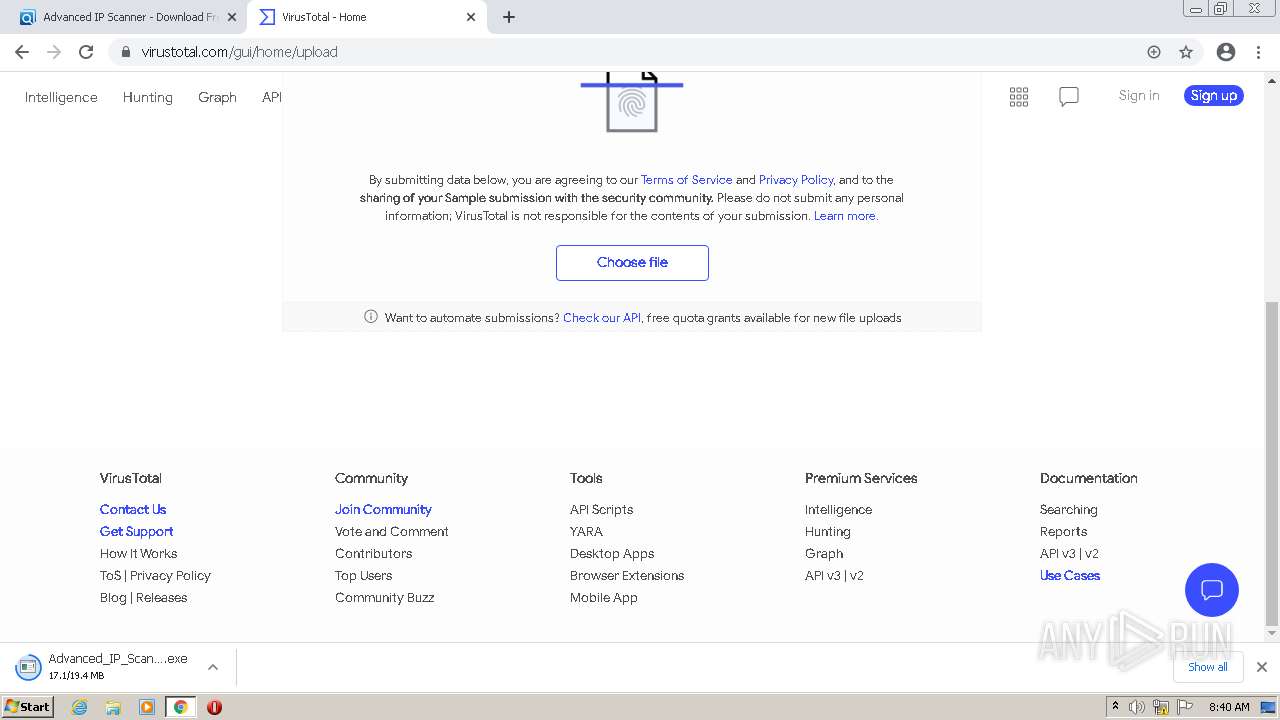Open a new browser tab
Screen dimensions: 1280x720
coord(509,17)
